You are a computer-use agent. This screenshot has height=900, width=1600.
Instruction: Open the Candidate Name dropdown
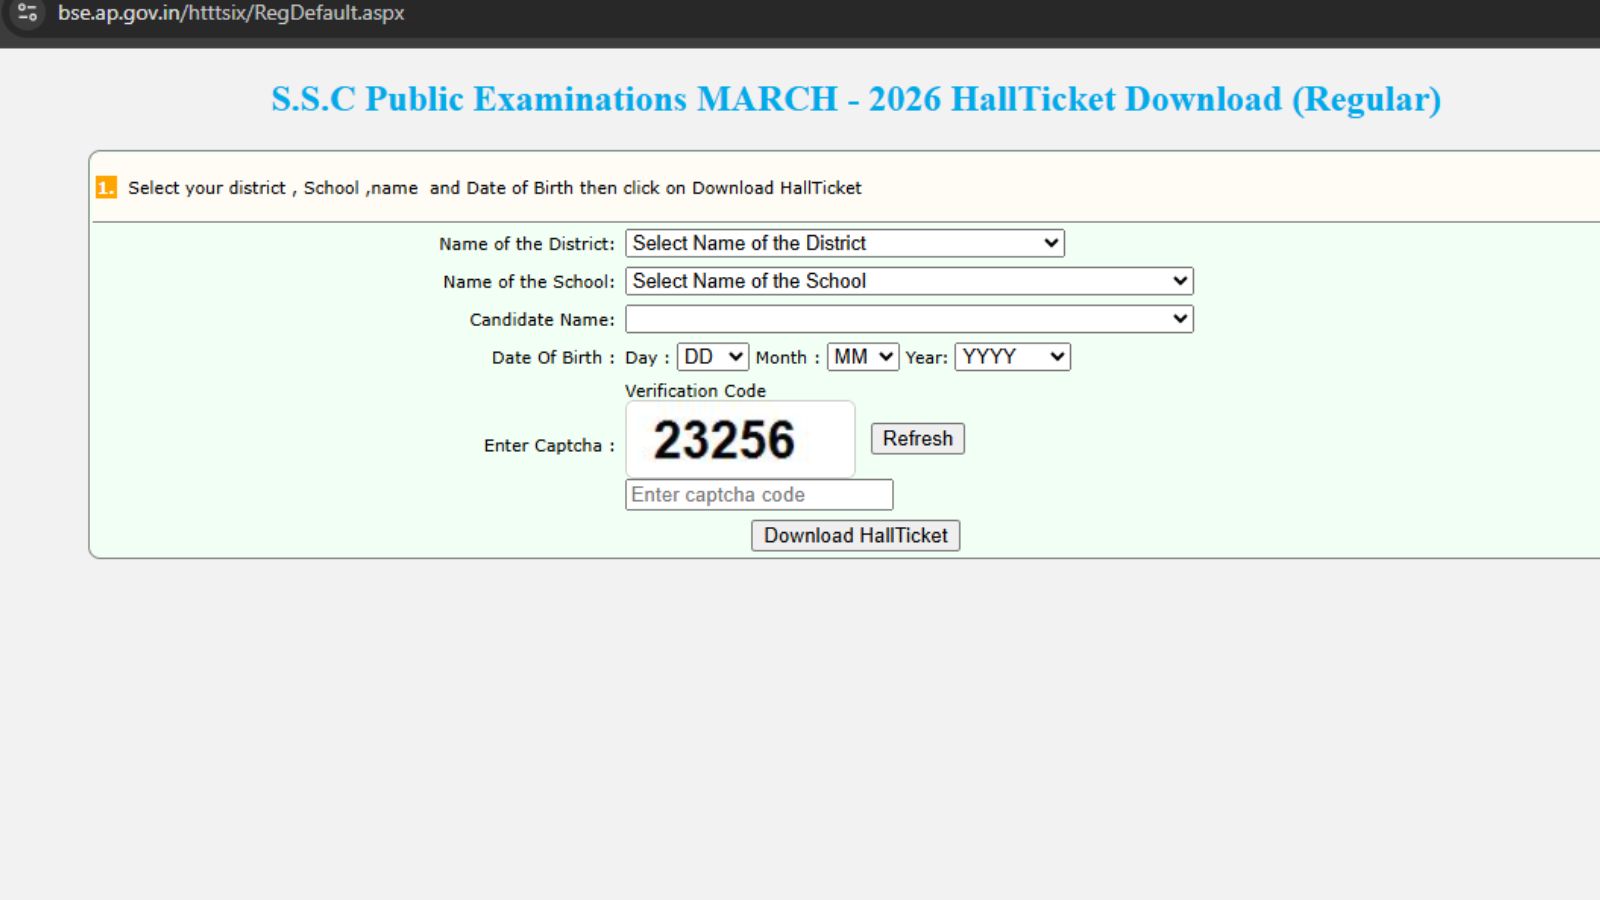pyautogui.click(x=909, y=319)
